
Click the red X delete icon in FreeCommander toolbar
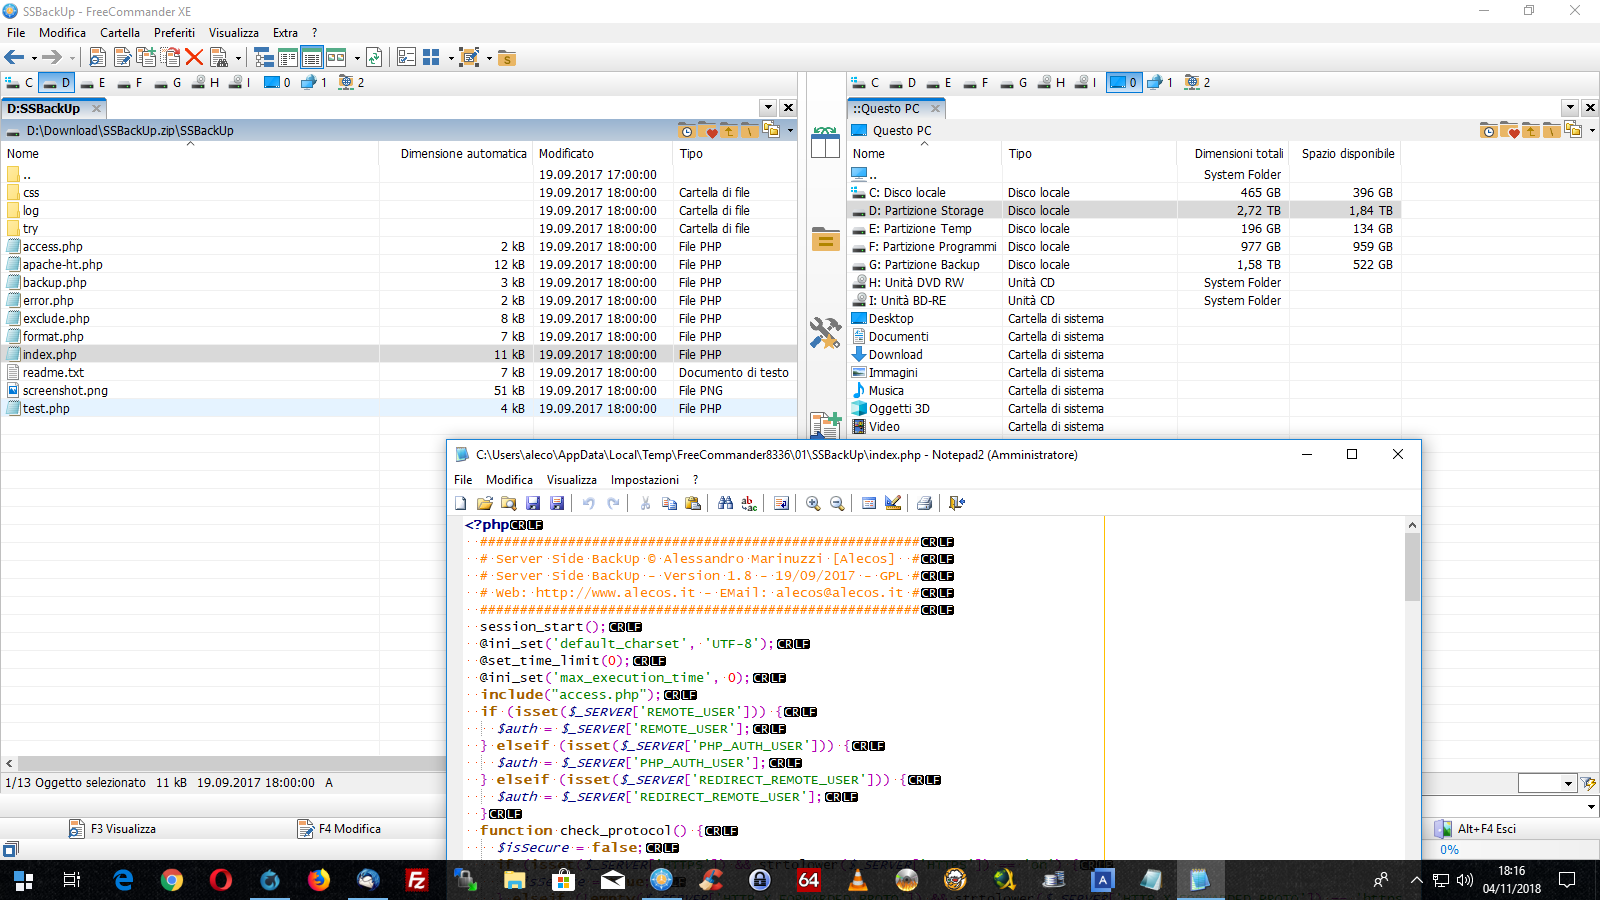(194, 58)
